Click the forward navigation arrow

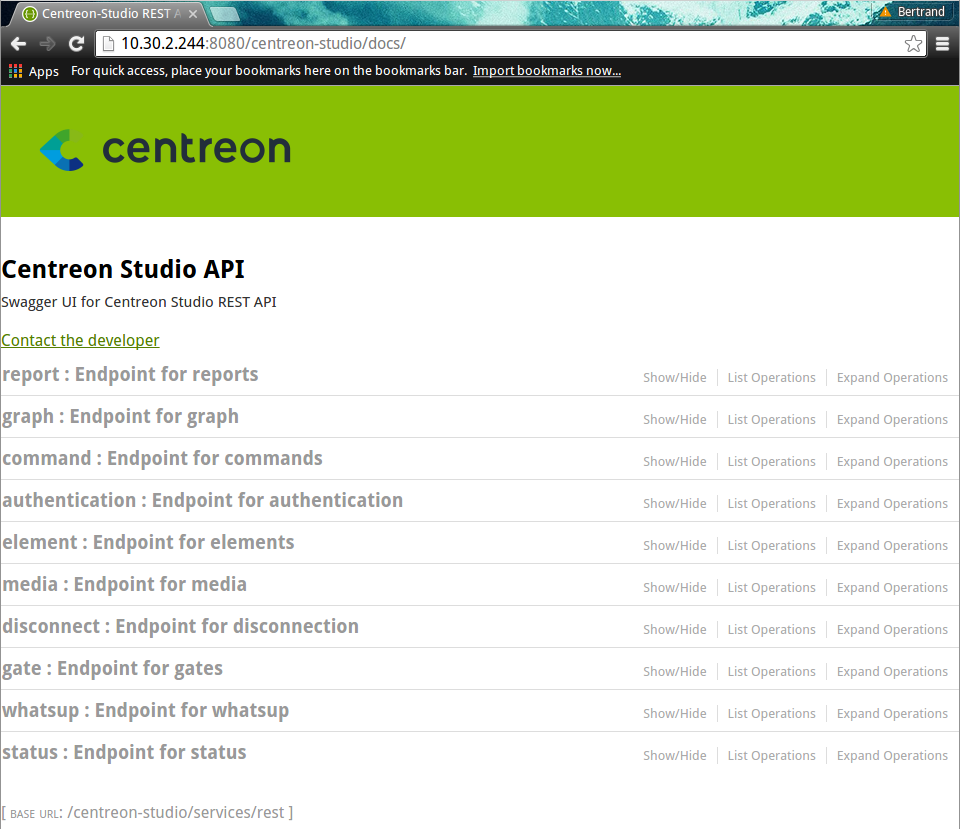coord(47,44)
